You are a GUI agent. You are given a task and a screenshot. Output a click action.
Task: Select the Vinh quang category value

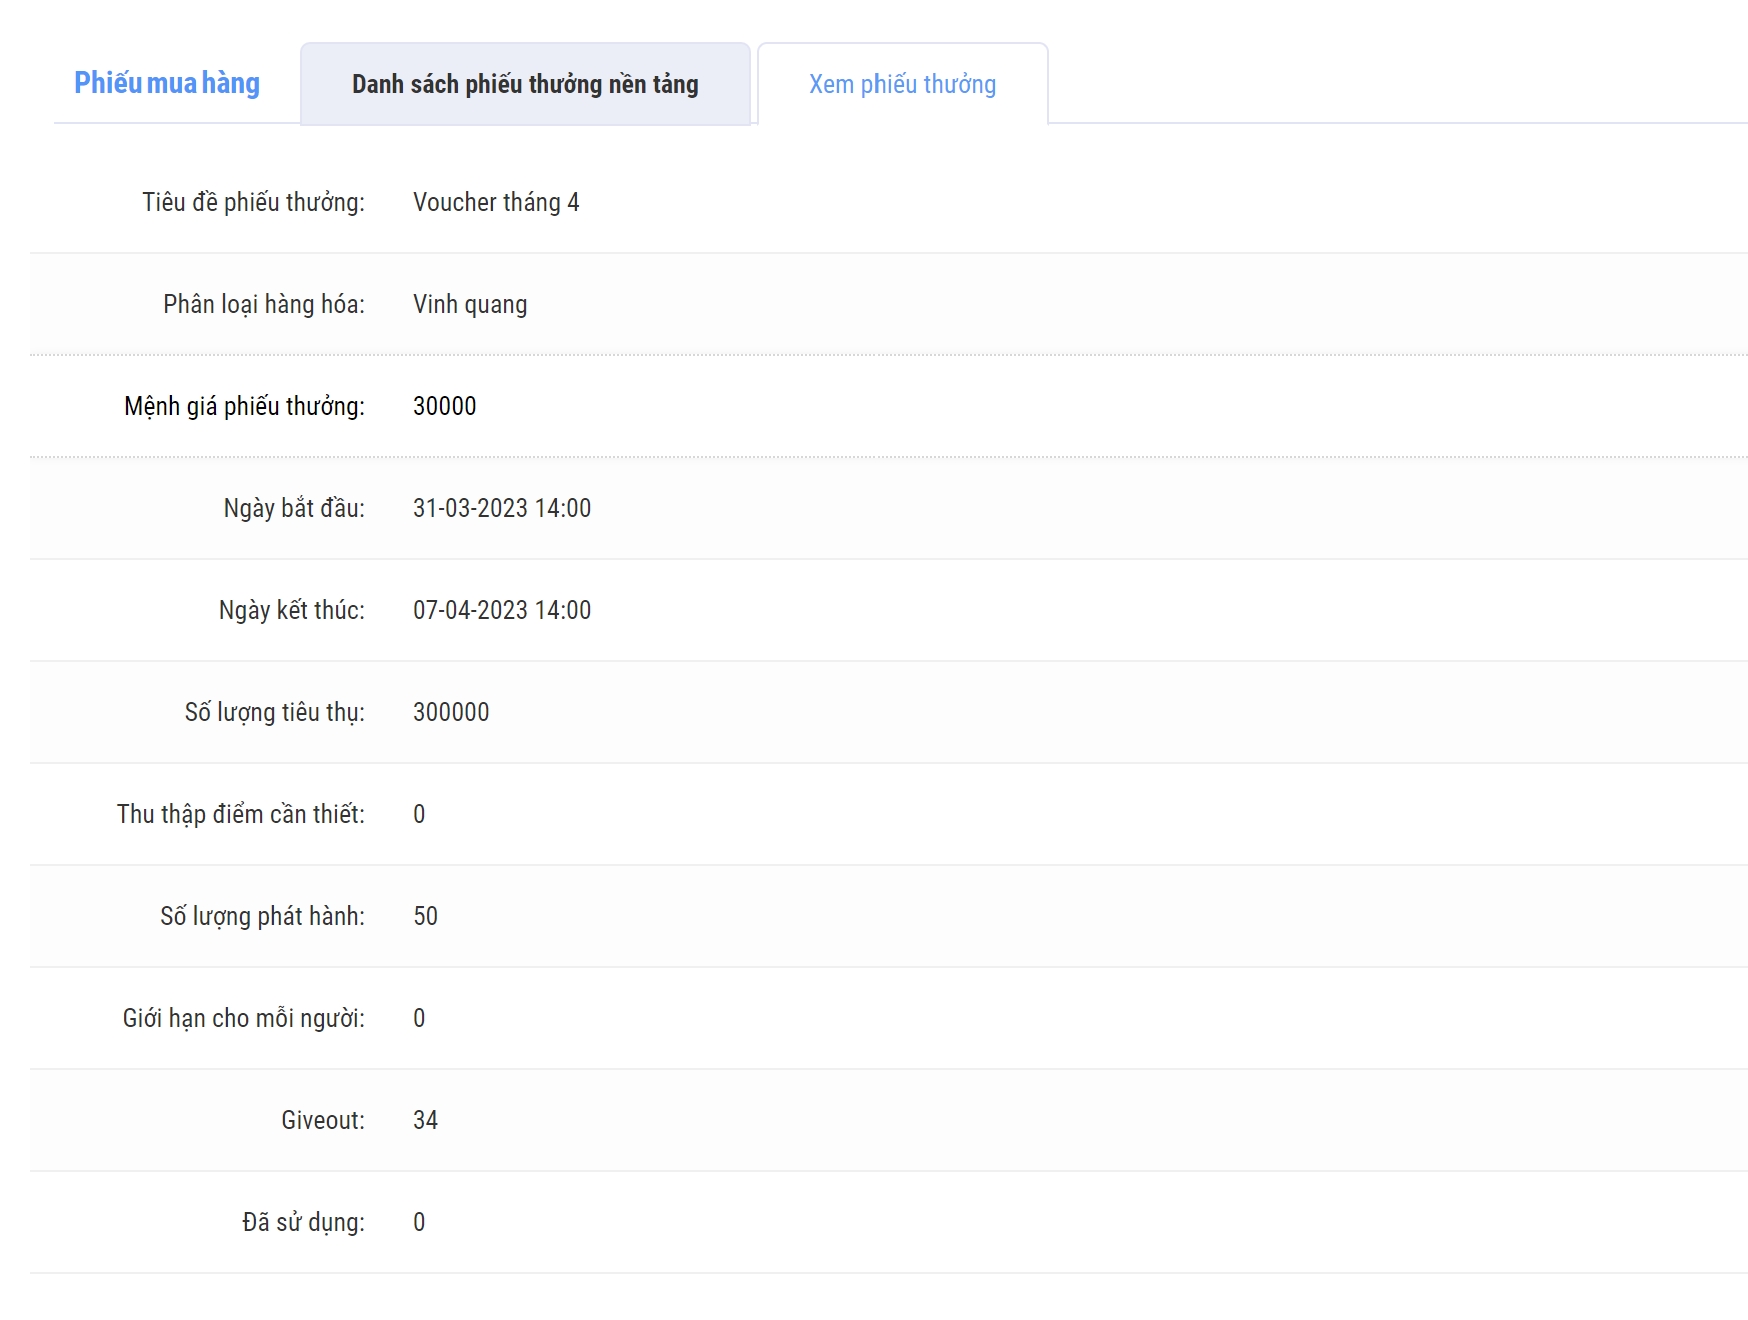(470, 304)
